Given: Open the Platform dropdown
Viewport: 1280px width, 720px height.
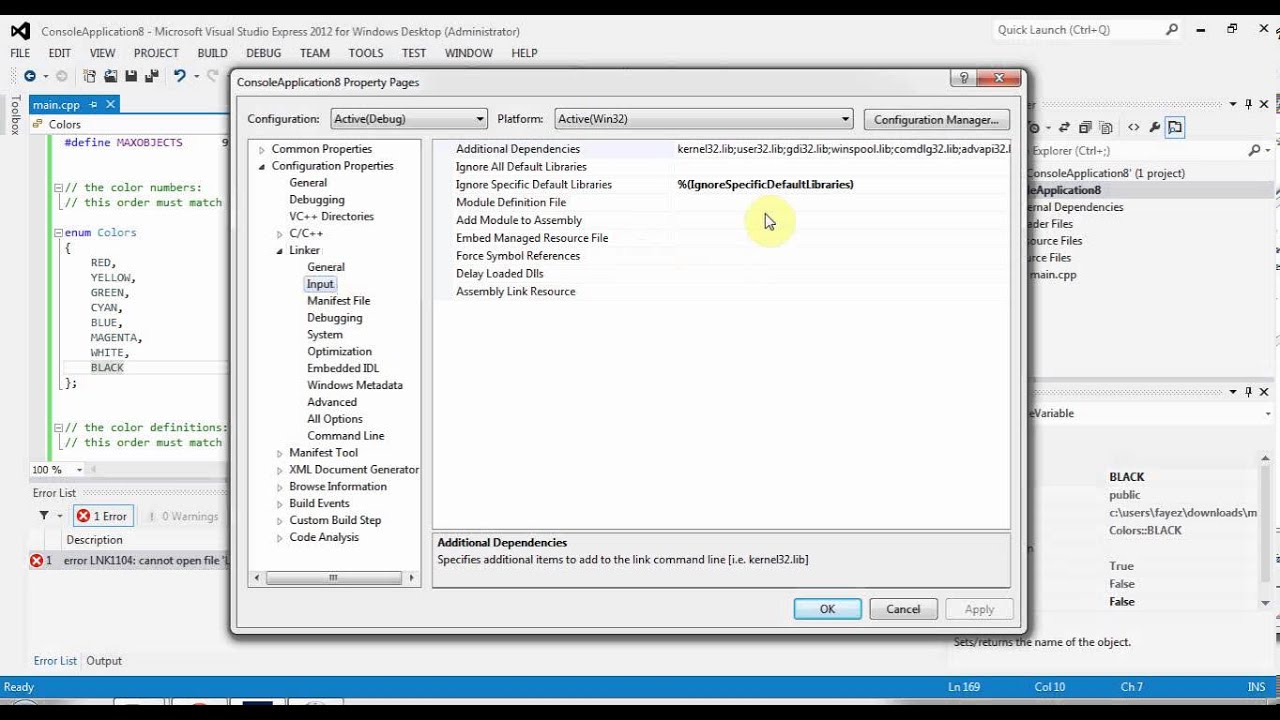Looking at the screenshot, I should tap(704, 119).
